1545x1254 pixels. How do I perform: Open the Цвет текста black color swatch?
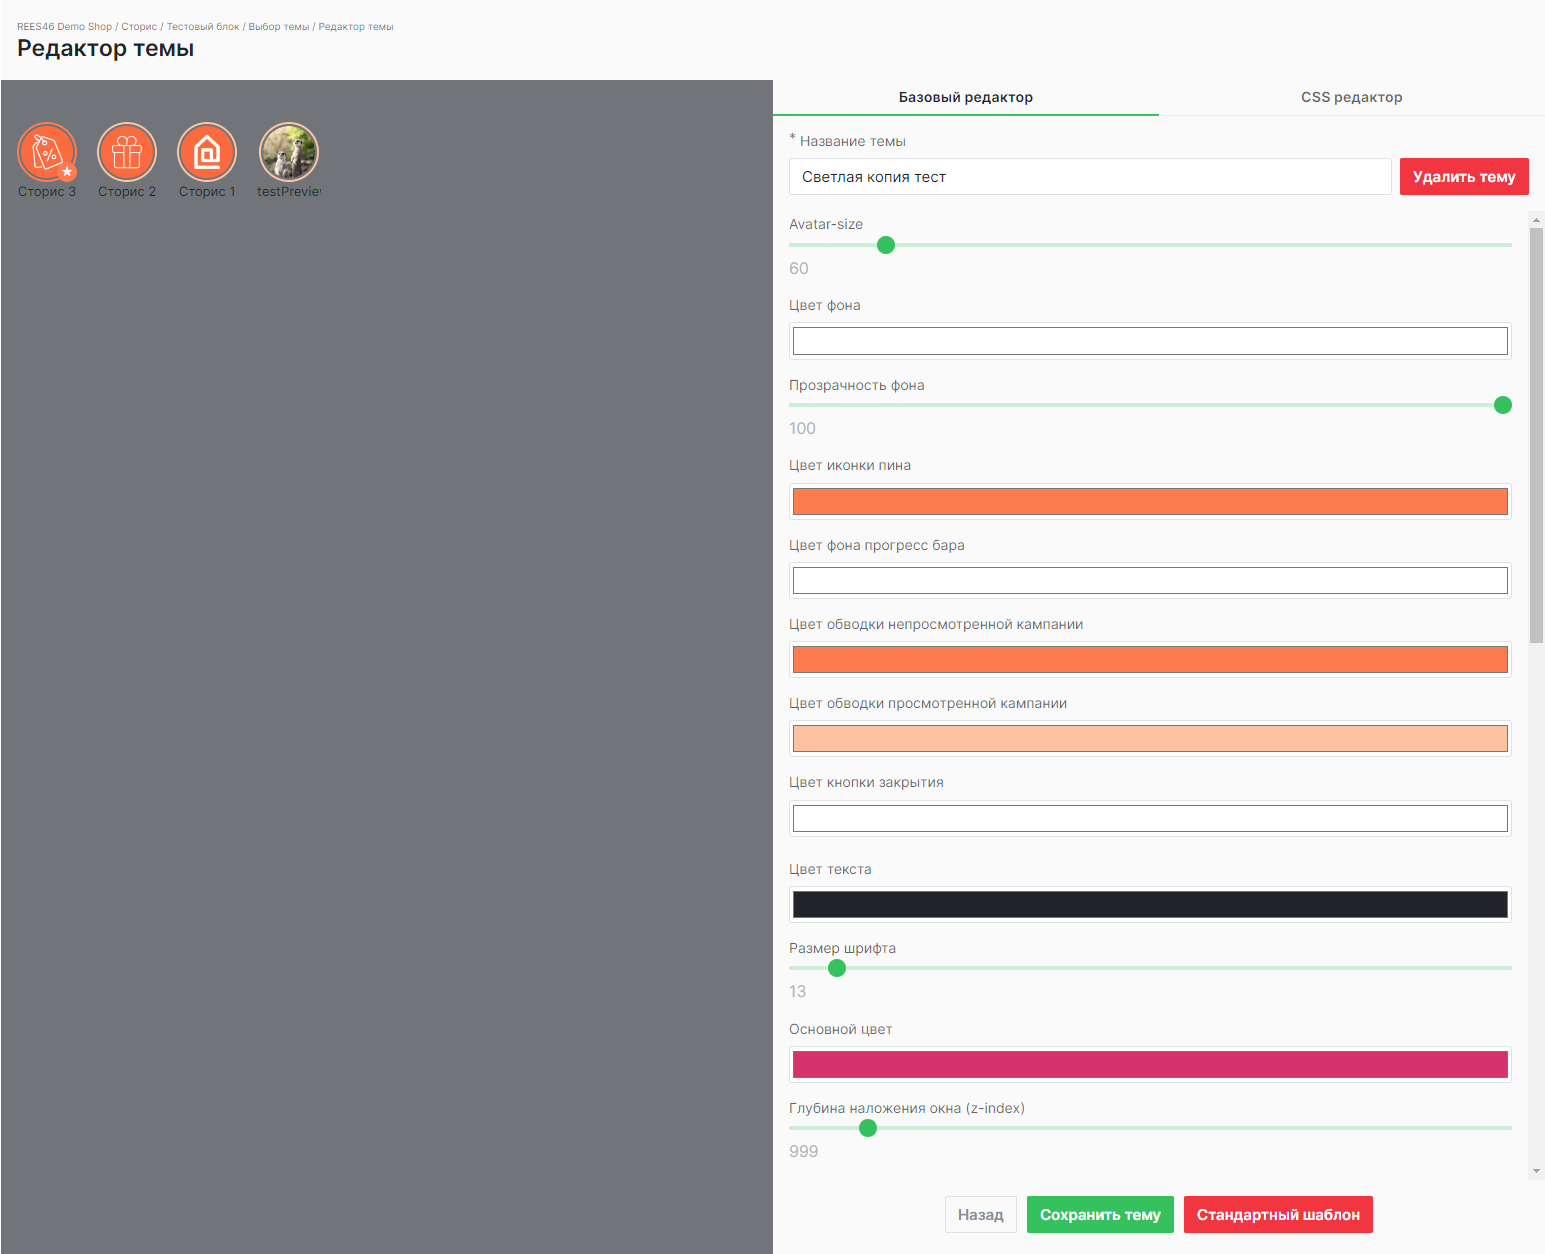point(1149,905)
